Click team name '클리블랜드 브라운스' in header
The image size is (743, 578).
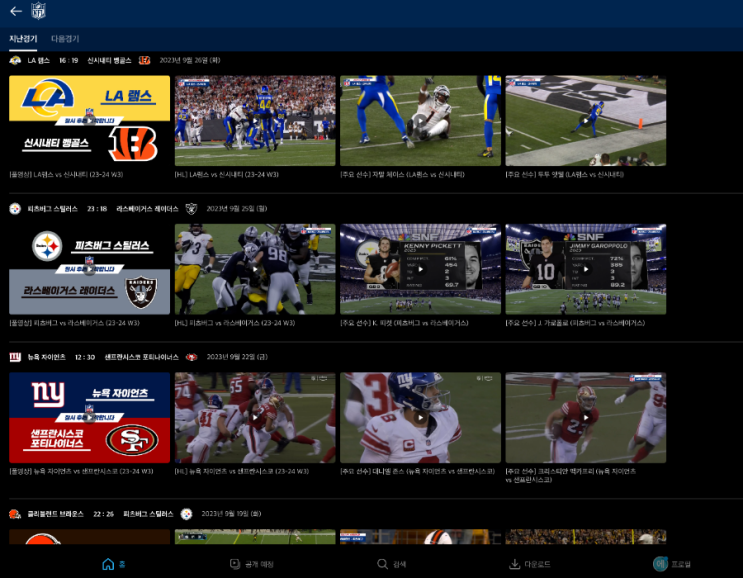point(55,514)
